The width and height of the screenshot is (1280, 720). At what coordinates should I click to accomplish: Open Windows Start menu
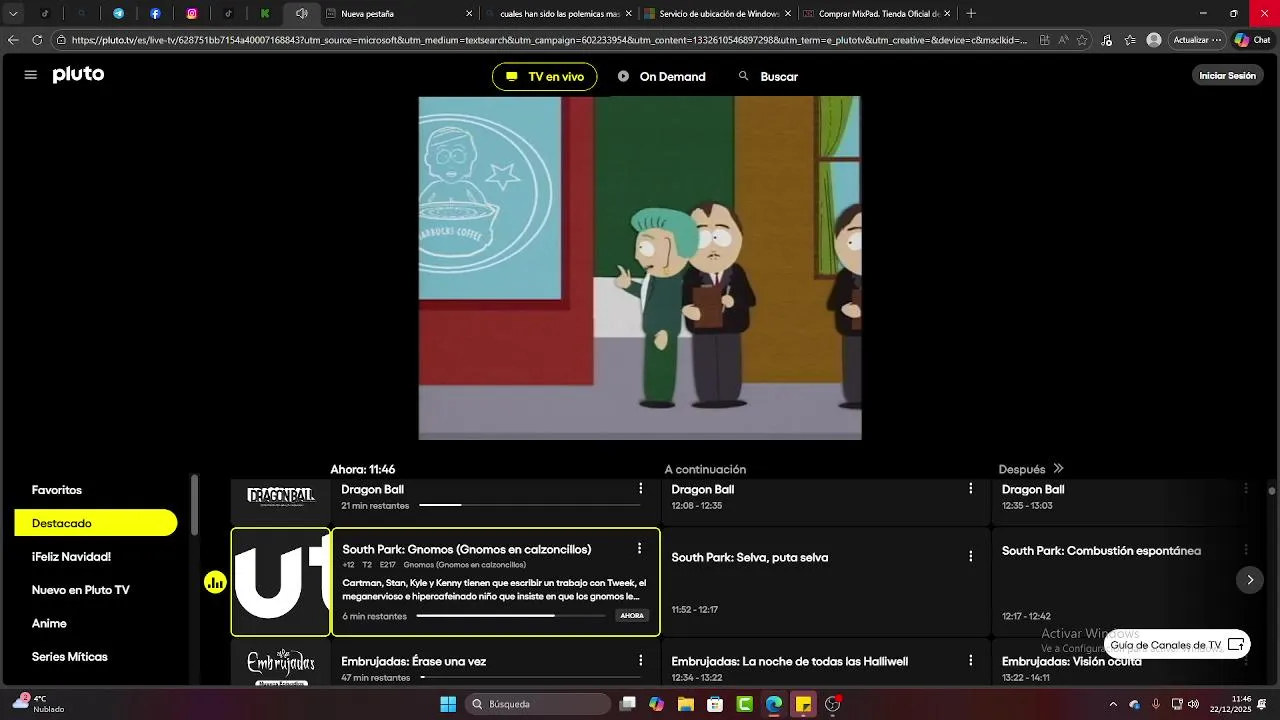(x=448, y=704)
